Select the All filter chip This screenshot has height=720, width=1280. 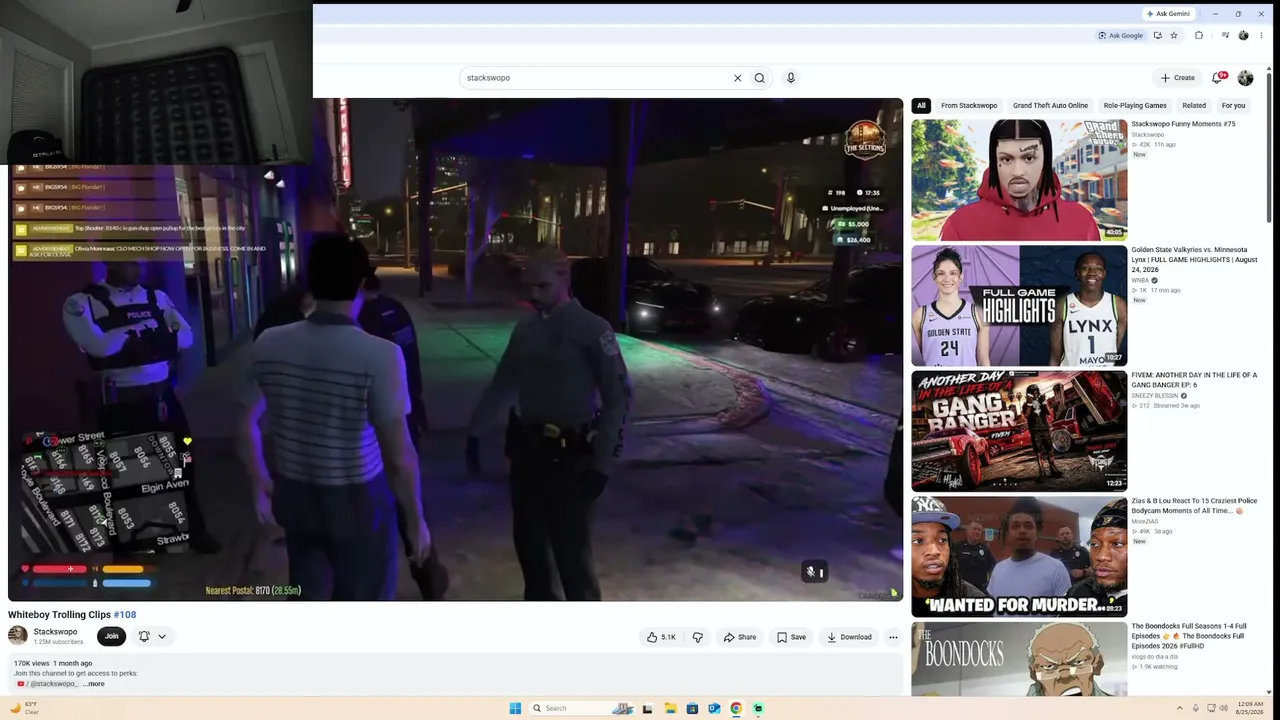[x=921, y=105]
